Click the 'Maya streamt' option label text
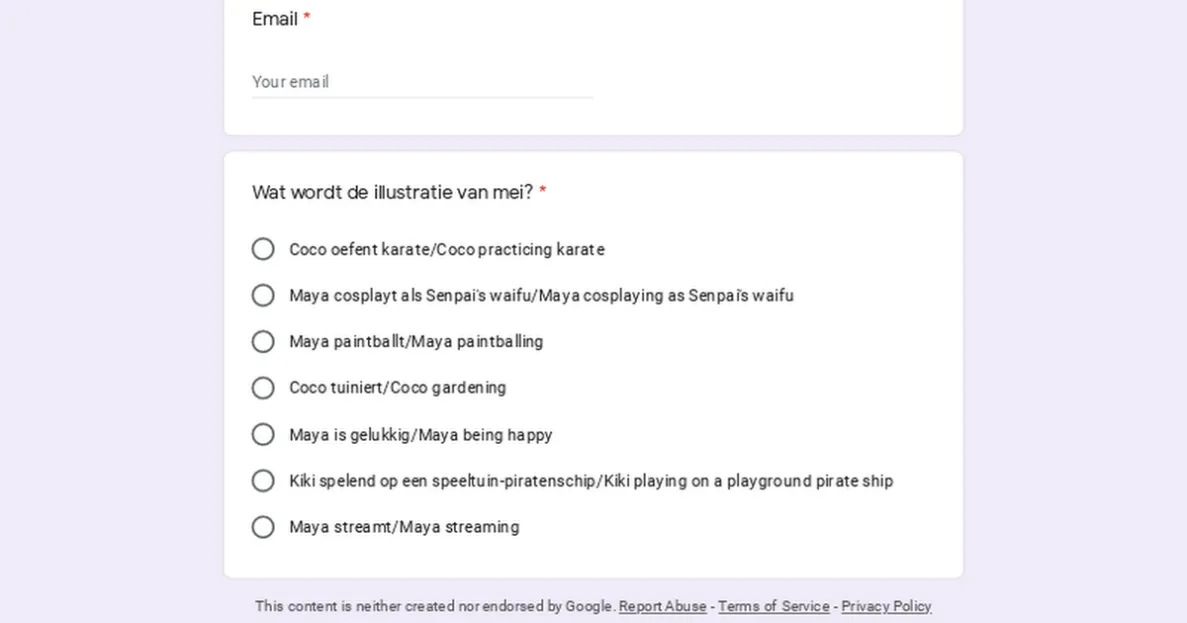This screenshot has height=623, width=1187. click(x=404, y=527)
